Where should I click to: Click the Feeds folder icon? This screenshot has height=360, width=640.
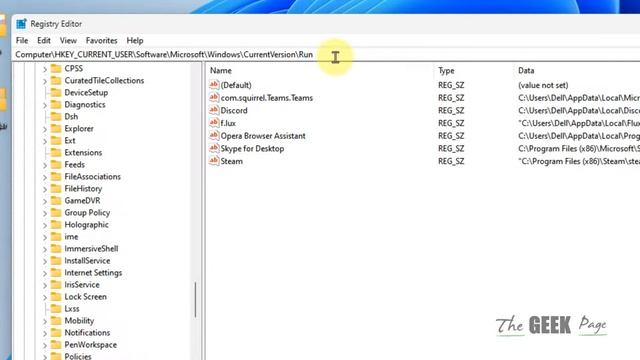click(x=56, y=164)
